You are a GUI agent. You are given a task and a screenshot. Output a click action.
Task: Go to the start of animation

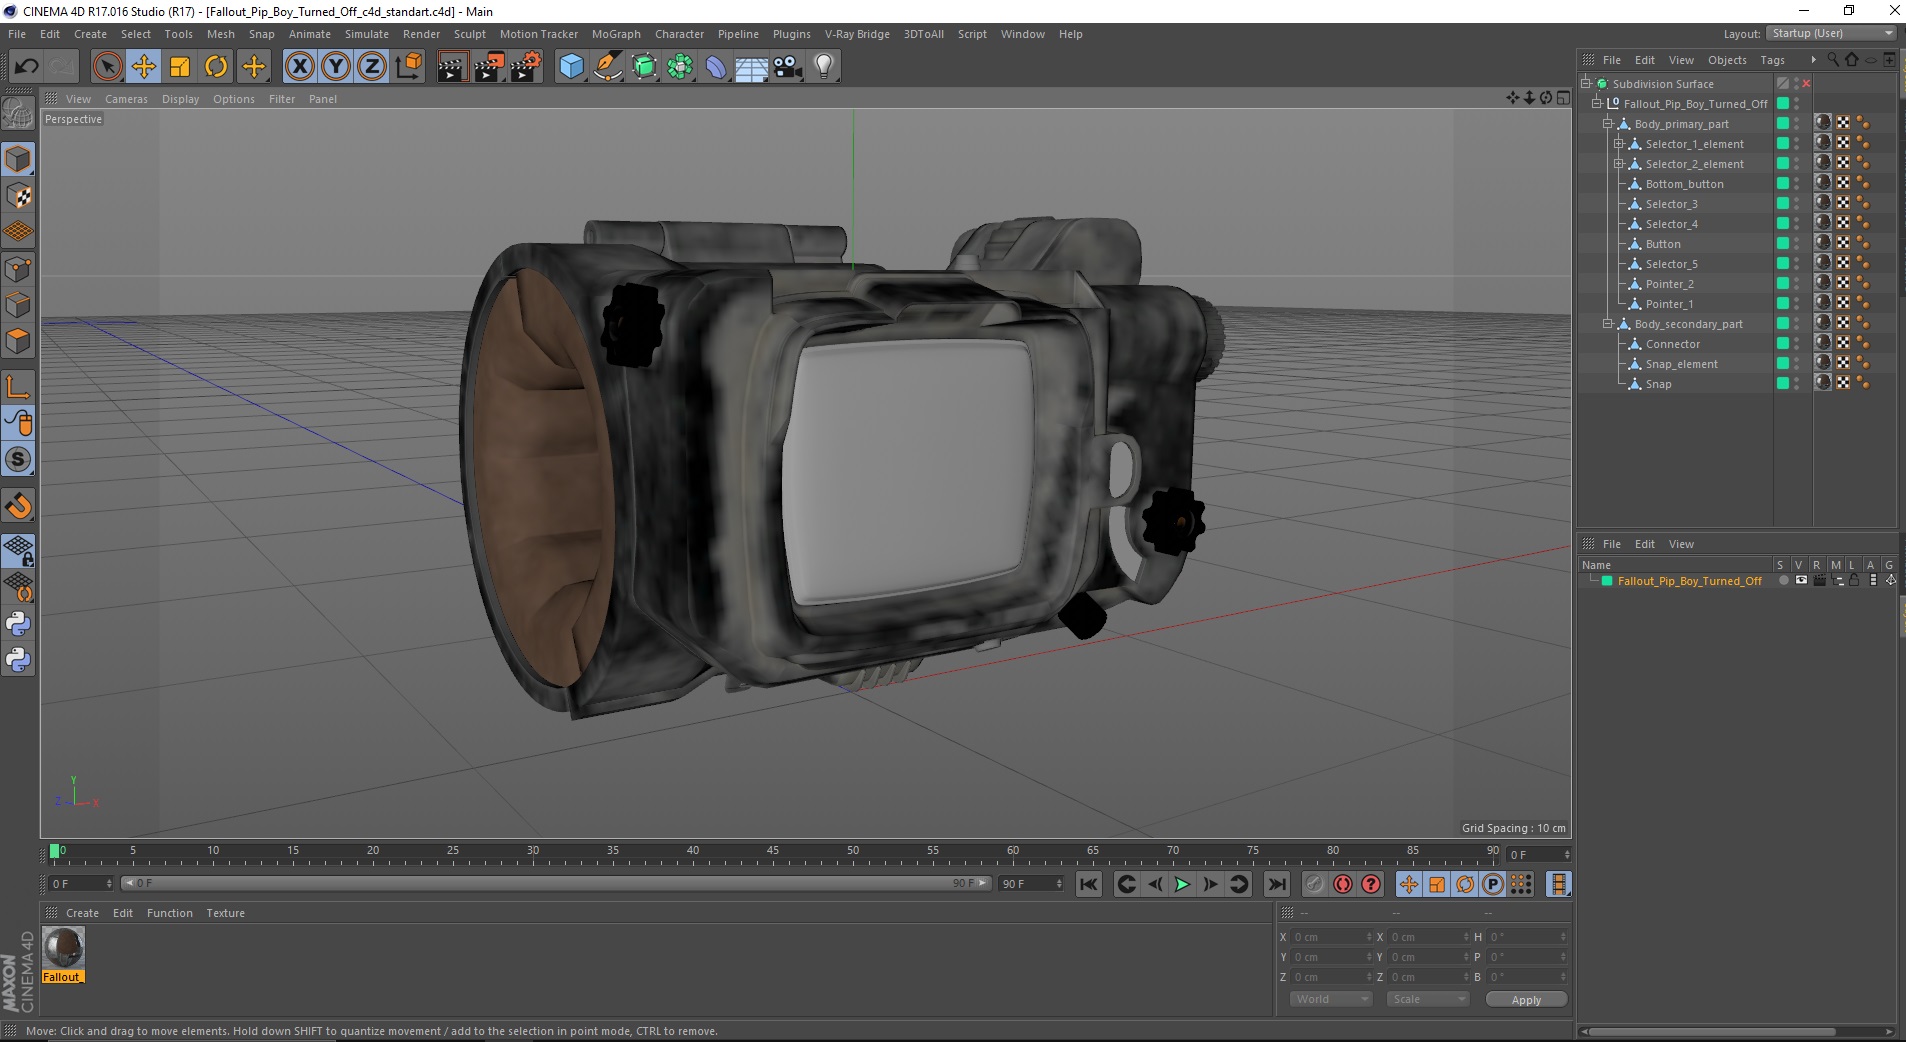tap(1089, 884)
